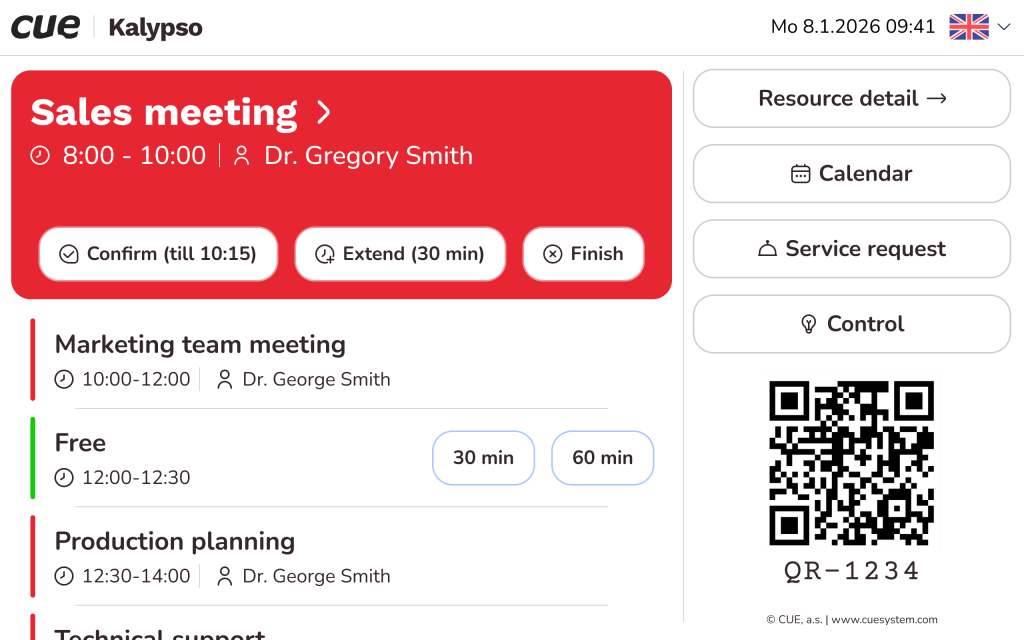The width and height of the screenshot is (1024, 640).
Task: Open Sales meeting details via arrow chevron
Action: pos(323,112)
